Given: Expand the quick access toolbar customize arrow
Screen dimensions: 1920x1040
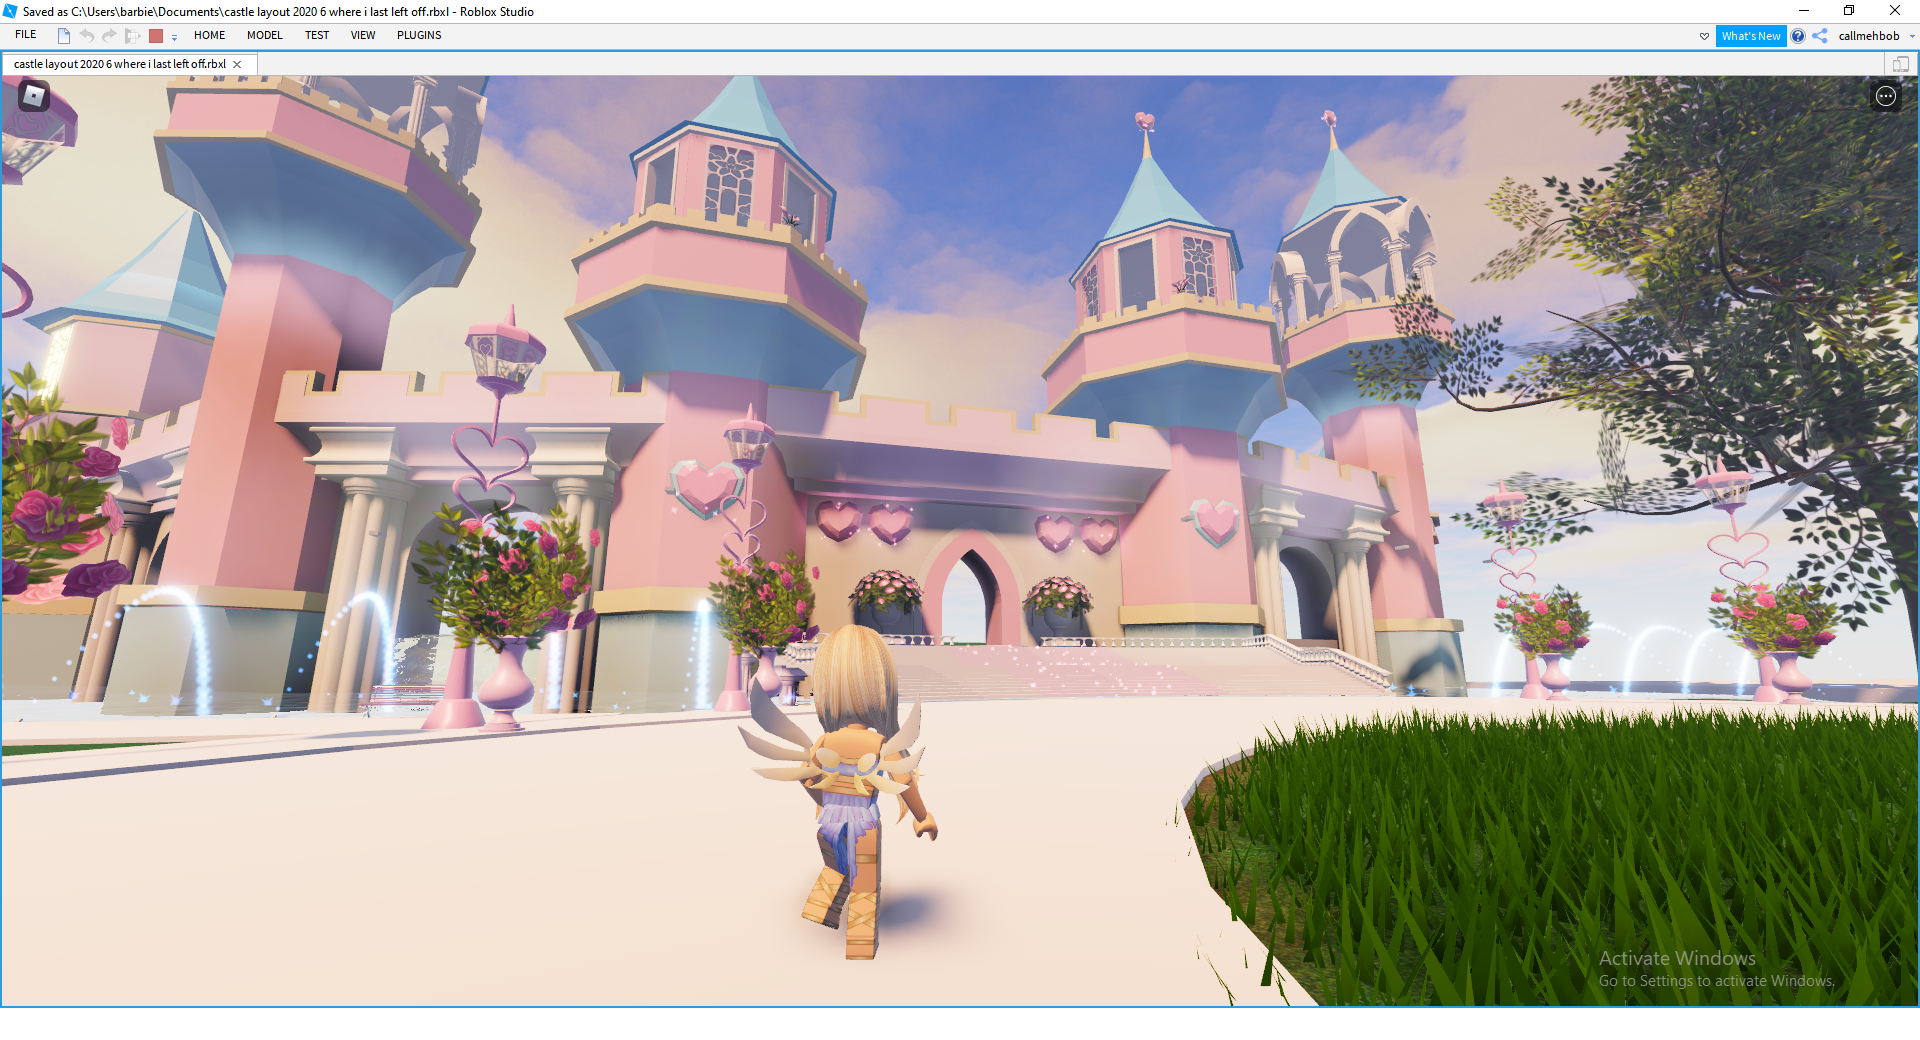Looking at the screenshot, I should pos(174,37).
